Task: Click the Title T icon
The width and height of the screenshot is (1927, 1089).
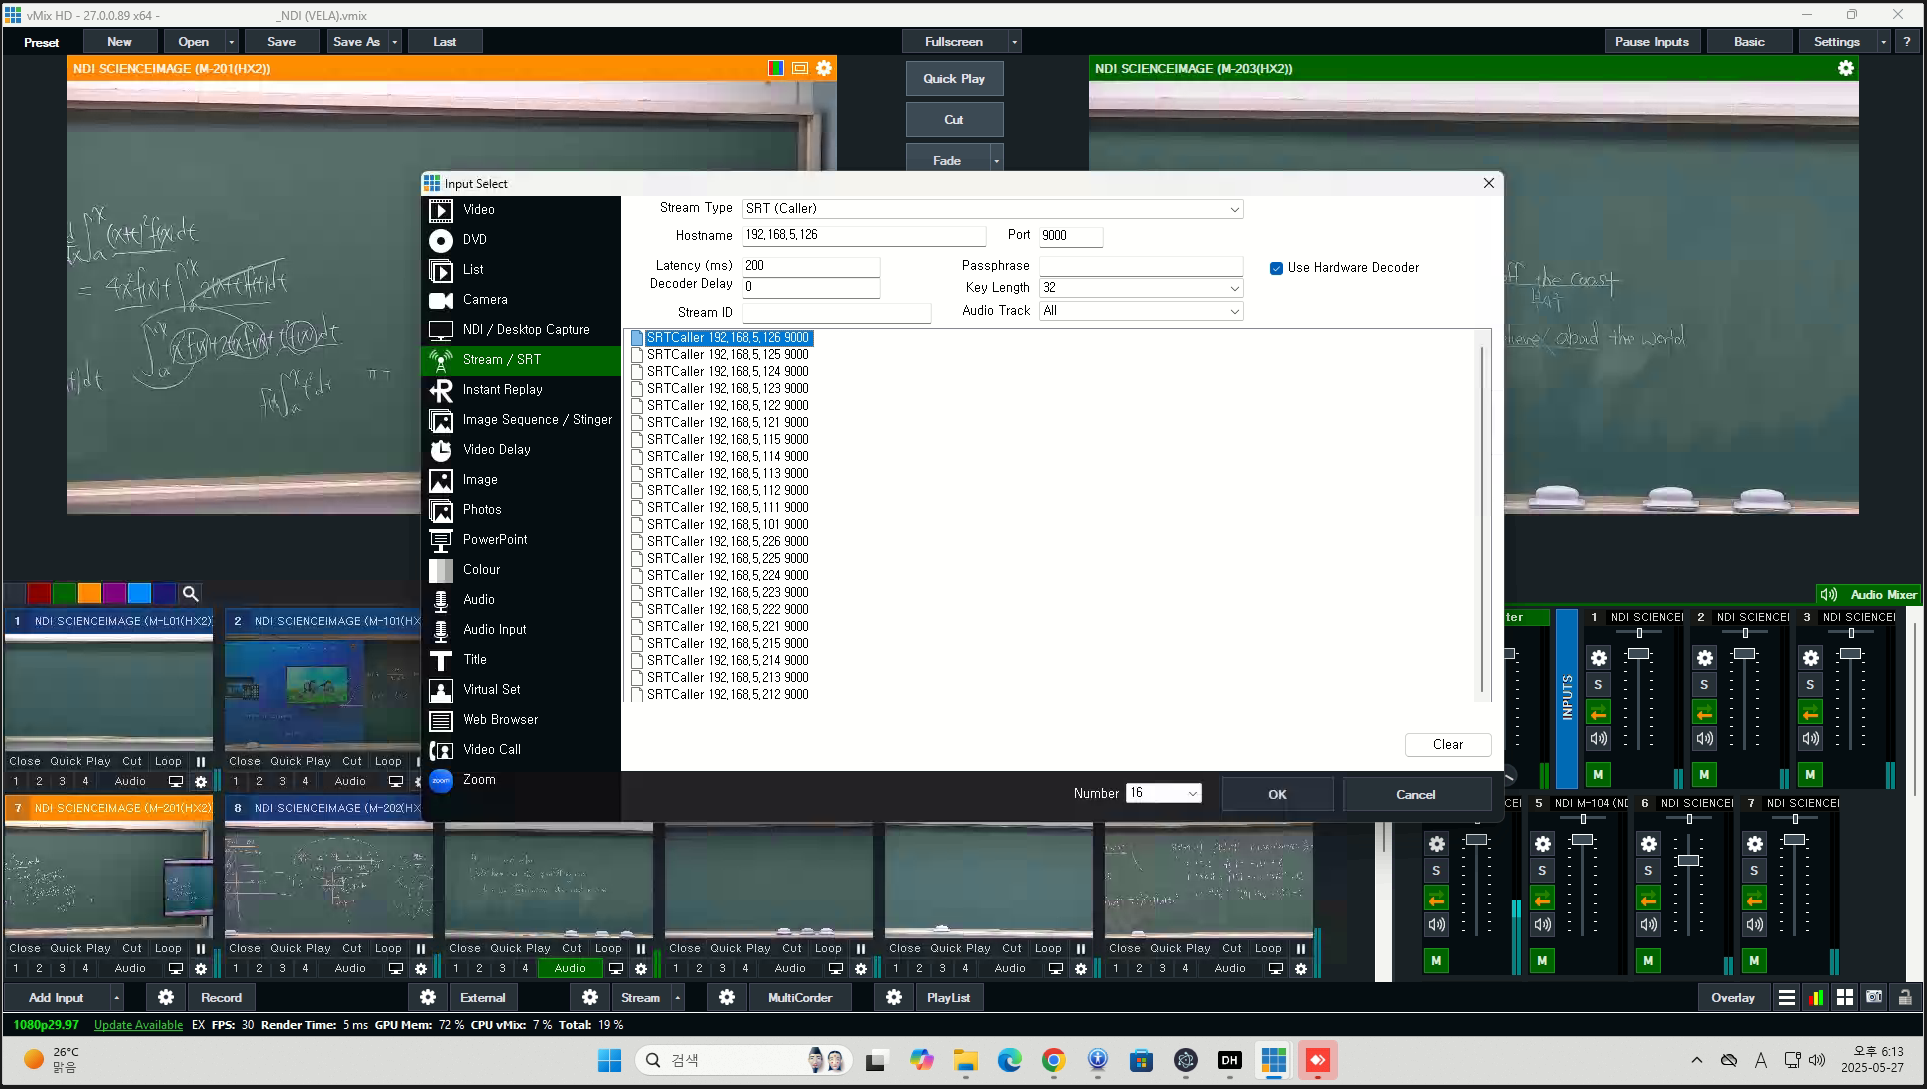Action: click(441, 660)
